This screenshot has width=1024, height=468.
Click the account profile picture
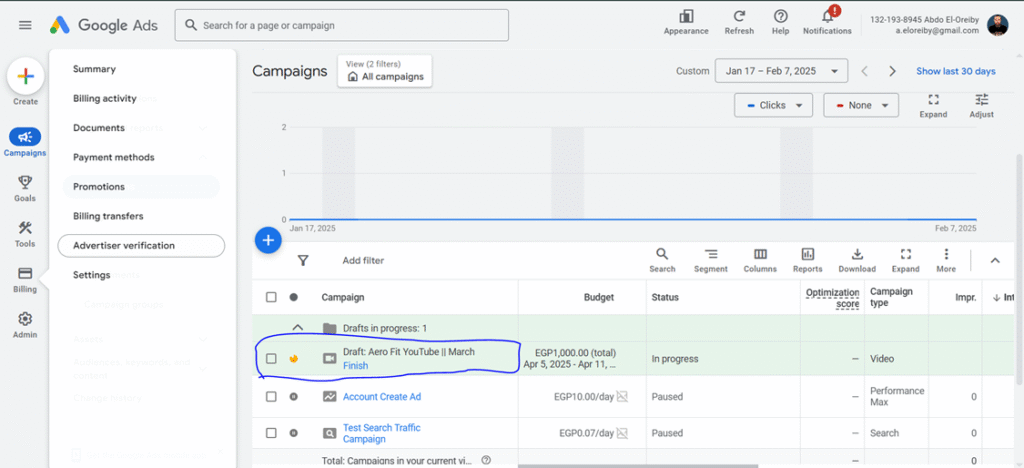pos(997,25)
